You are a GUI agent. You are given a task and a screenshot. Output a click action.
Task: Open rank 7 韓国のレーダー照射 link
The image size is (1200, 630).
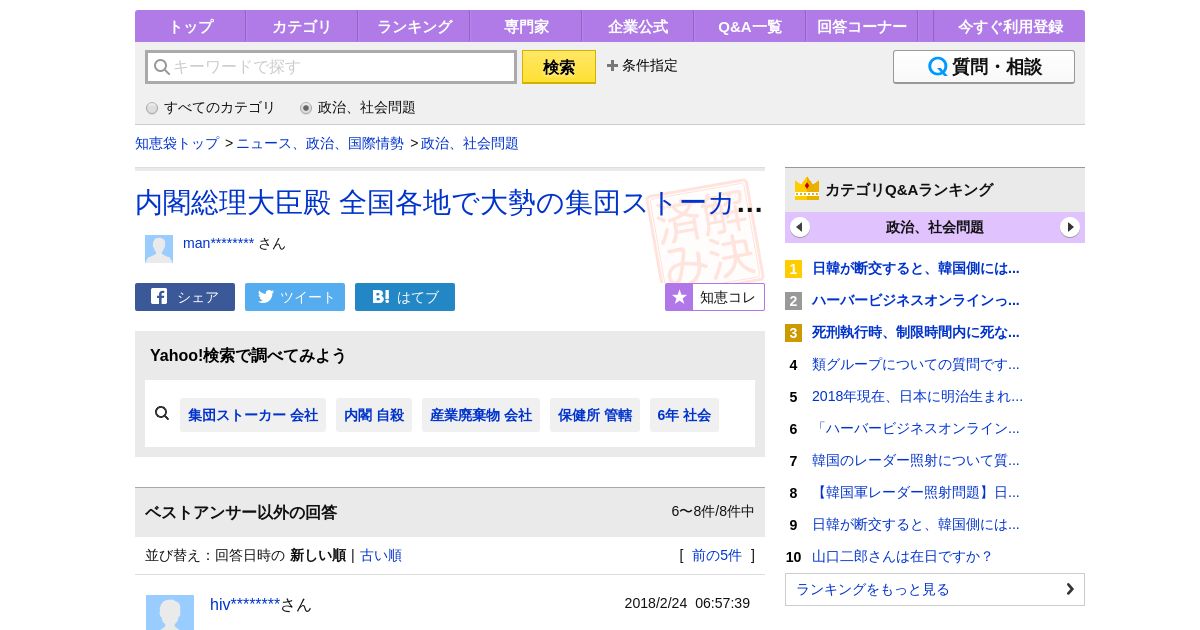(x=916, y=460)
